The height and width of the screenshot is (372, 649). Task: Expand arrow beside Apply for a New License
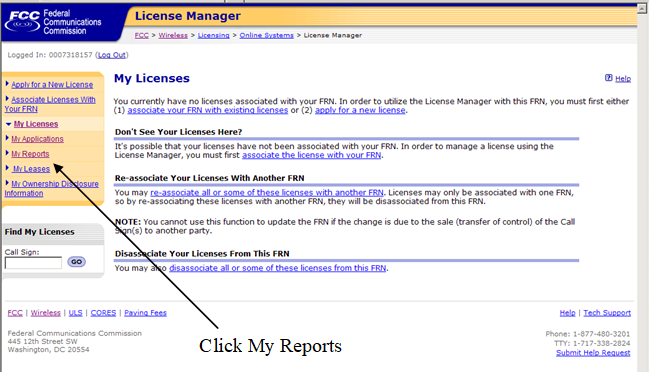[x=7, y=84]
